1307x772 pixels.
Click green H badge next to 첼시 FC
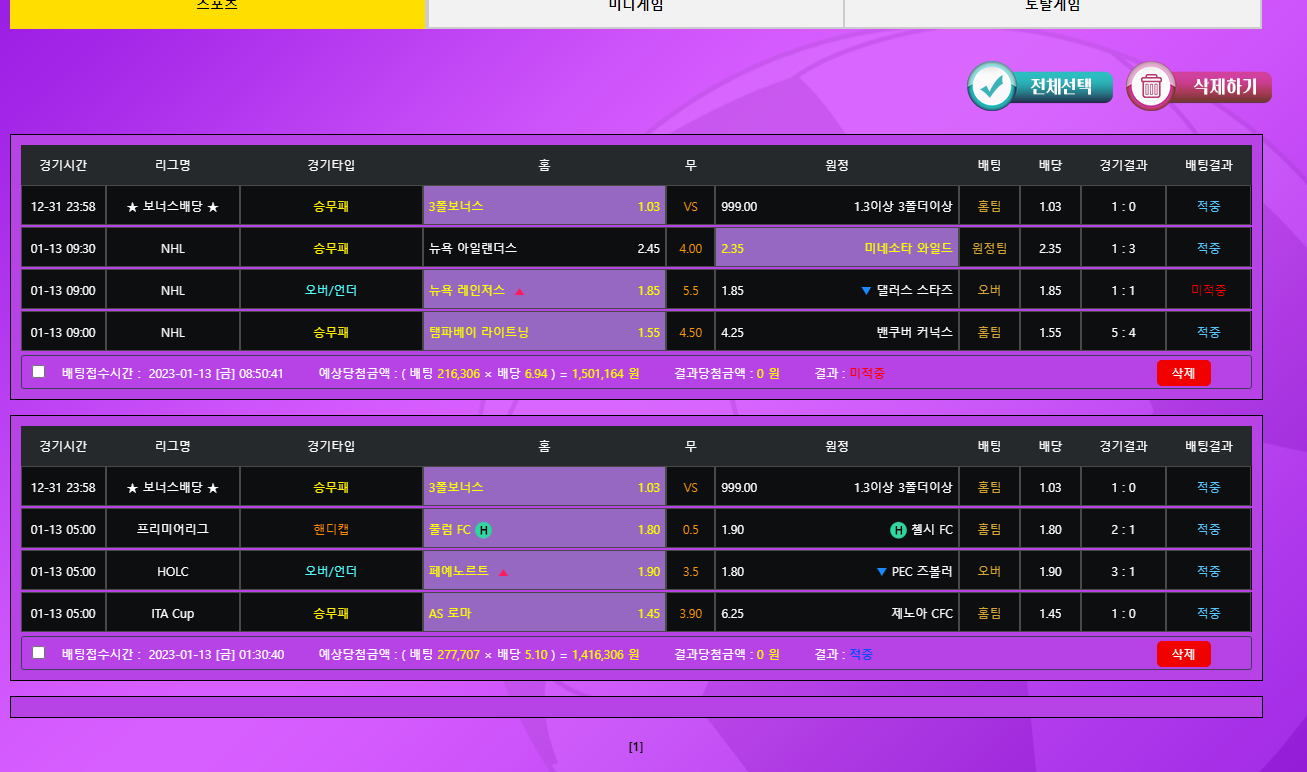(x=897, y=530)
